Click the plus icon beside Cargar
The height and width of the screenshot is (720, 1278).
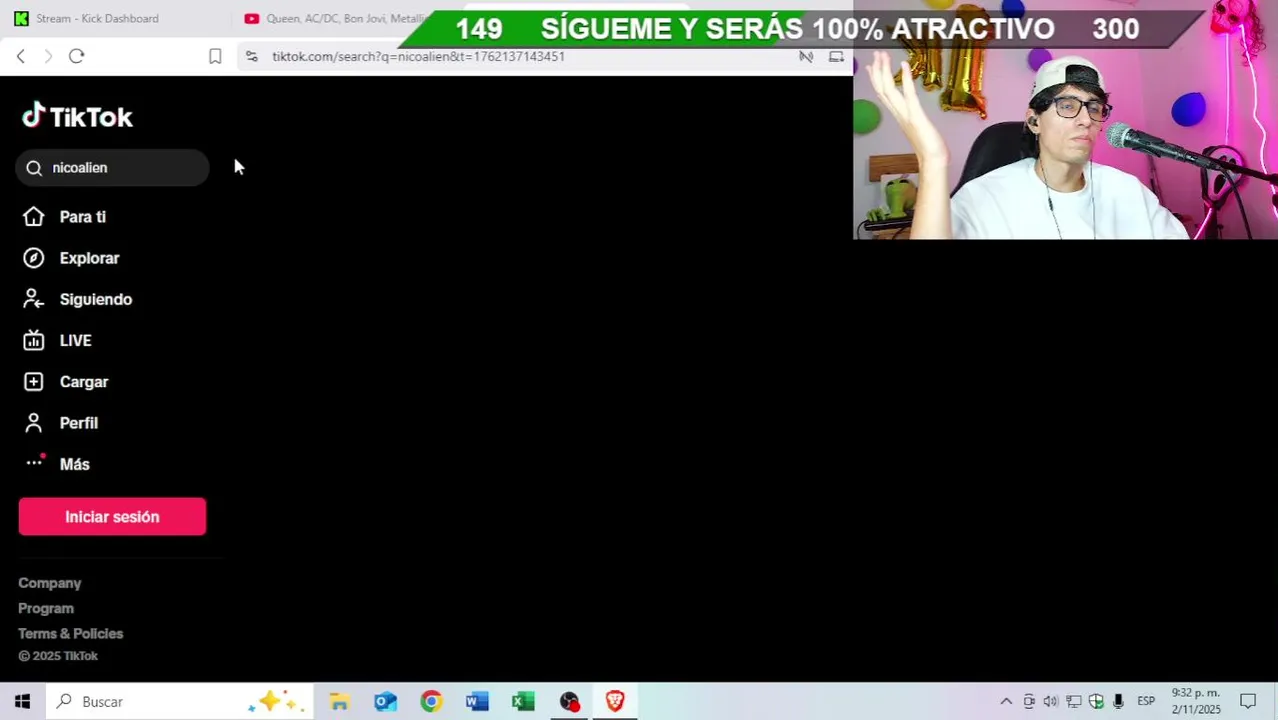[x=34, y=382]
